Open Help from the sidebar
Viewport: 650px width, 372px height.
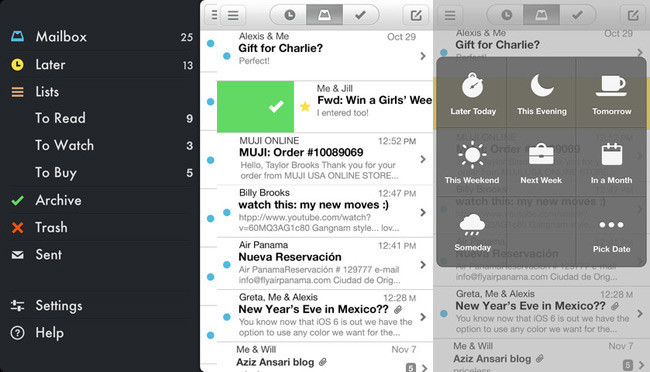101,333
